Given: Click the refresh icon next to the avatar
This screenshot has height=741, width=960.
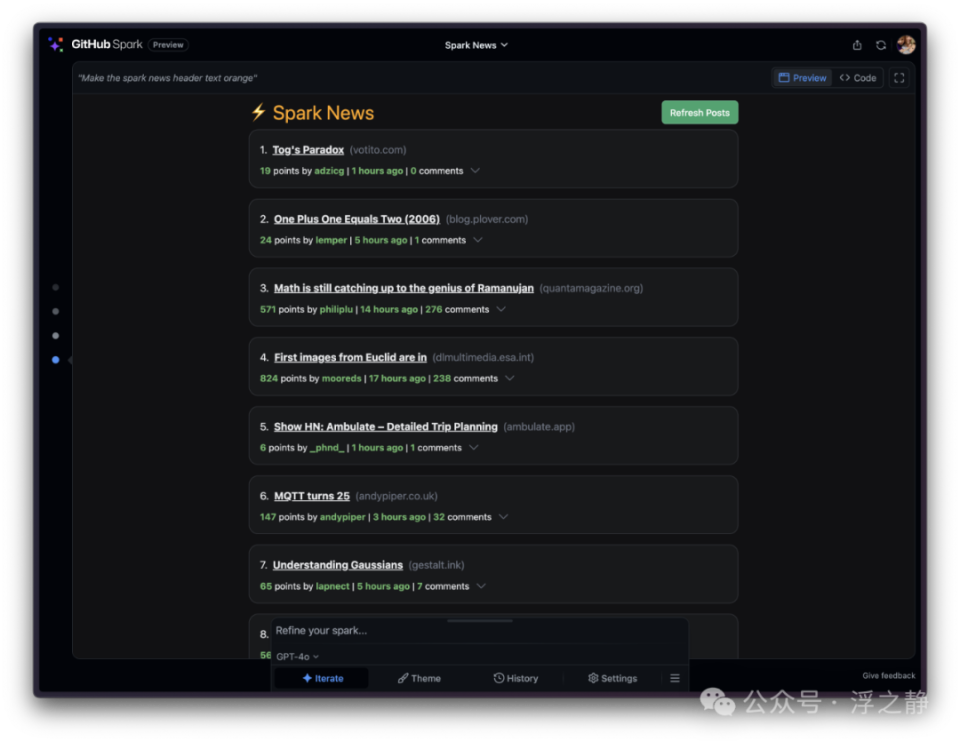Looking at the screenshot, I should tap(881, 44).
